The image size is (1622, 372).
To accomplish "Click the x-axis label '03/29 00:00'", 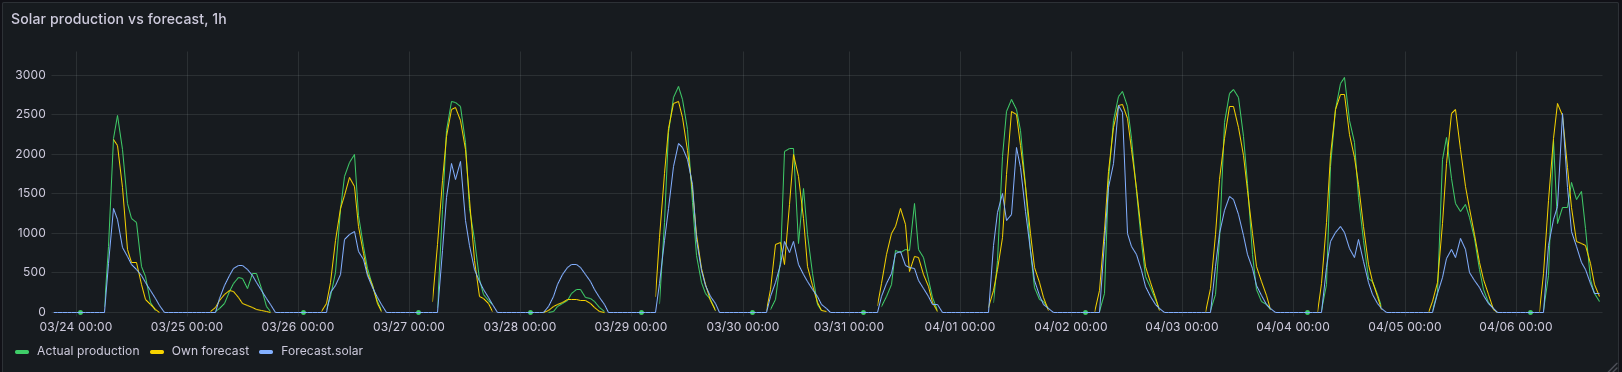I will tap(631, 327).
